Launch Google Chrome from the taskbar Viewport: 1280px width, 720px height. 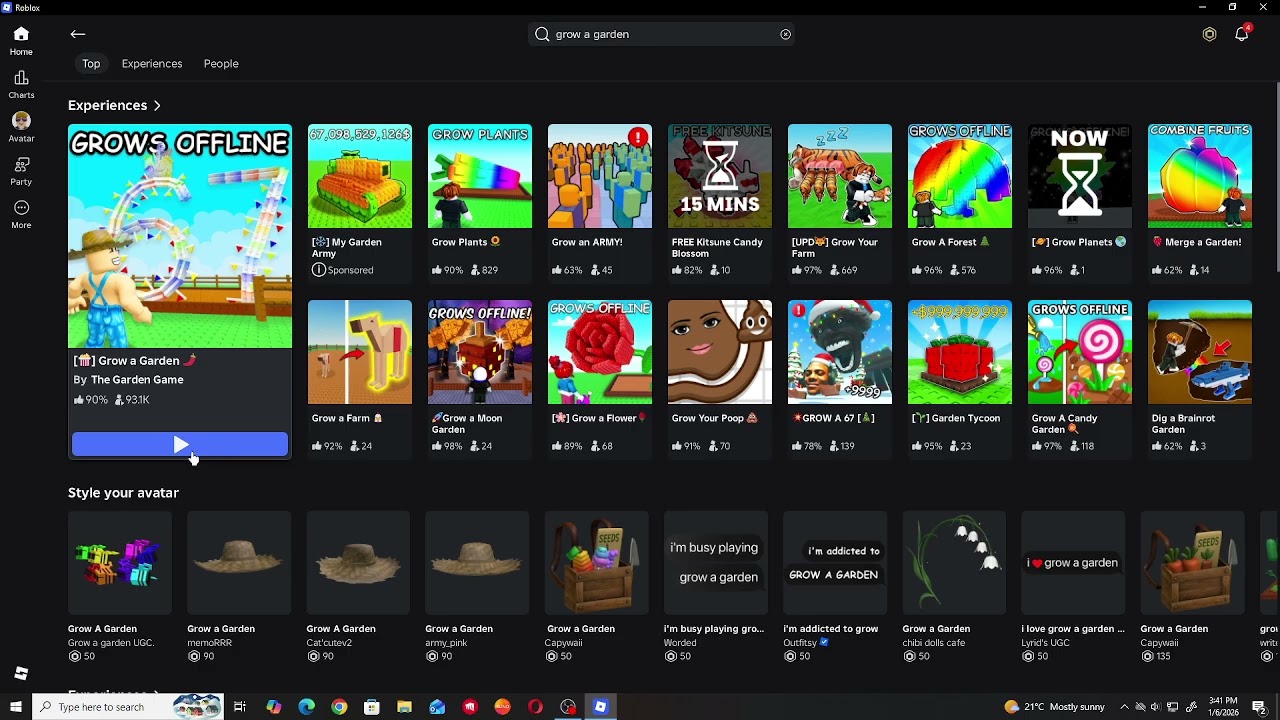(339, 707)
